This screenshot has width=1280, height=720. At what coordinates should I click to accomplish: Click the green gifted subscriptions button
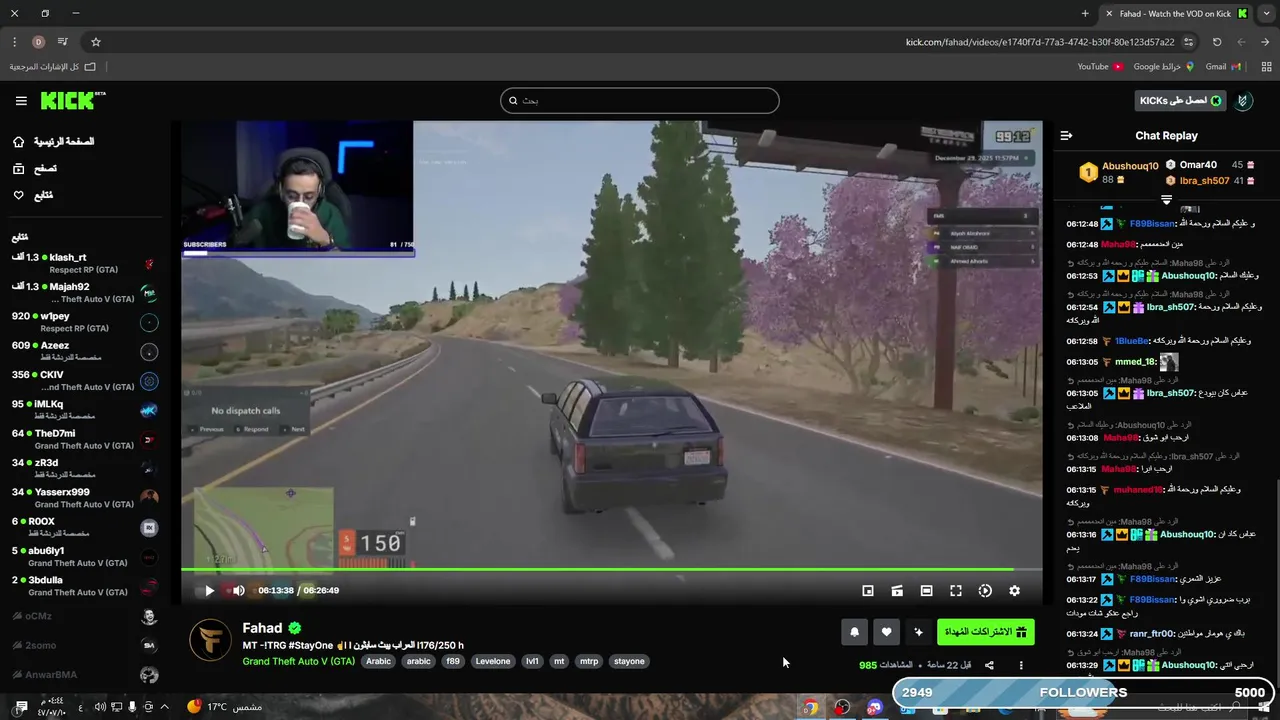point(985,632)
